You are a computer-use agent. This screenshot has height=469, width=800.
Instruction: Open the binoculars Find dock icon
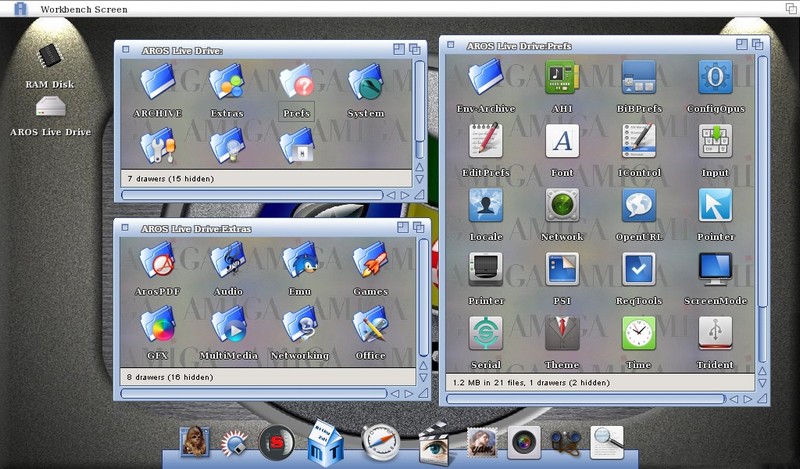565,443
